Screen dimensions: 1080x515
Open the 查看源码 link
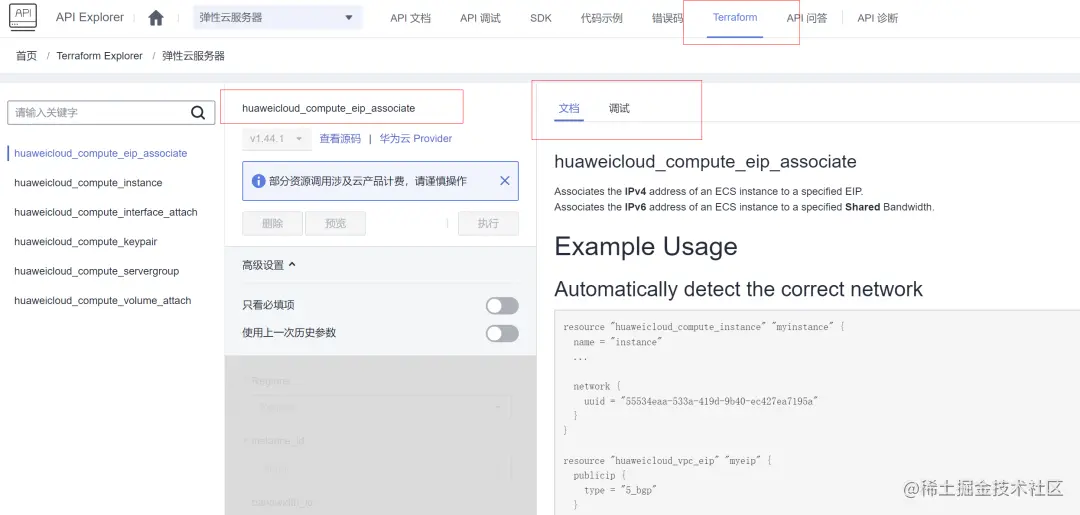pyautogui.click(x=340, y=138)
